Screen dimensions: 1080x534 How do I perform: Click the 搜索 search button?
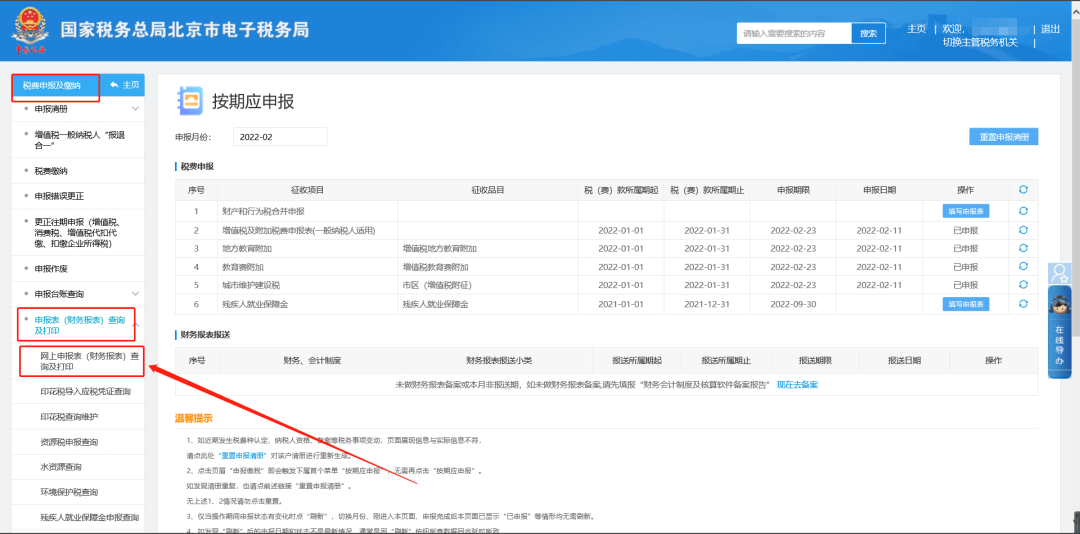click(x=869, y=33)
